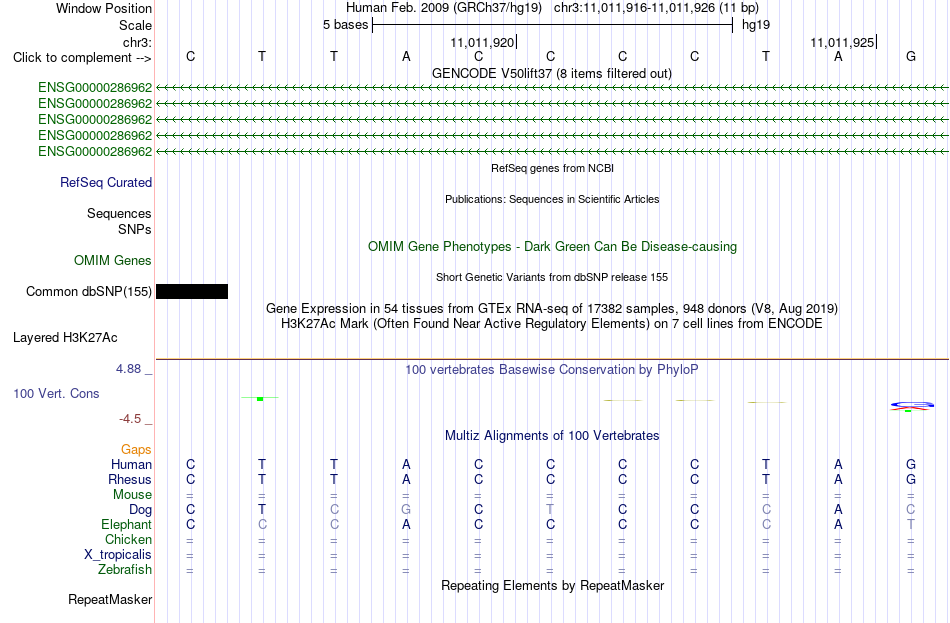Click 'Publications: Sequences in Scientific Articles' title
The image size is (950, 623).
pos(552,199)
